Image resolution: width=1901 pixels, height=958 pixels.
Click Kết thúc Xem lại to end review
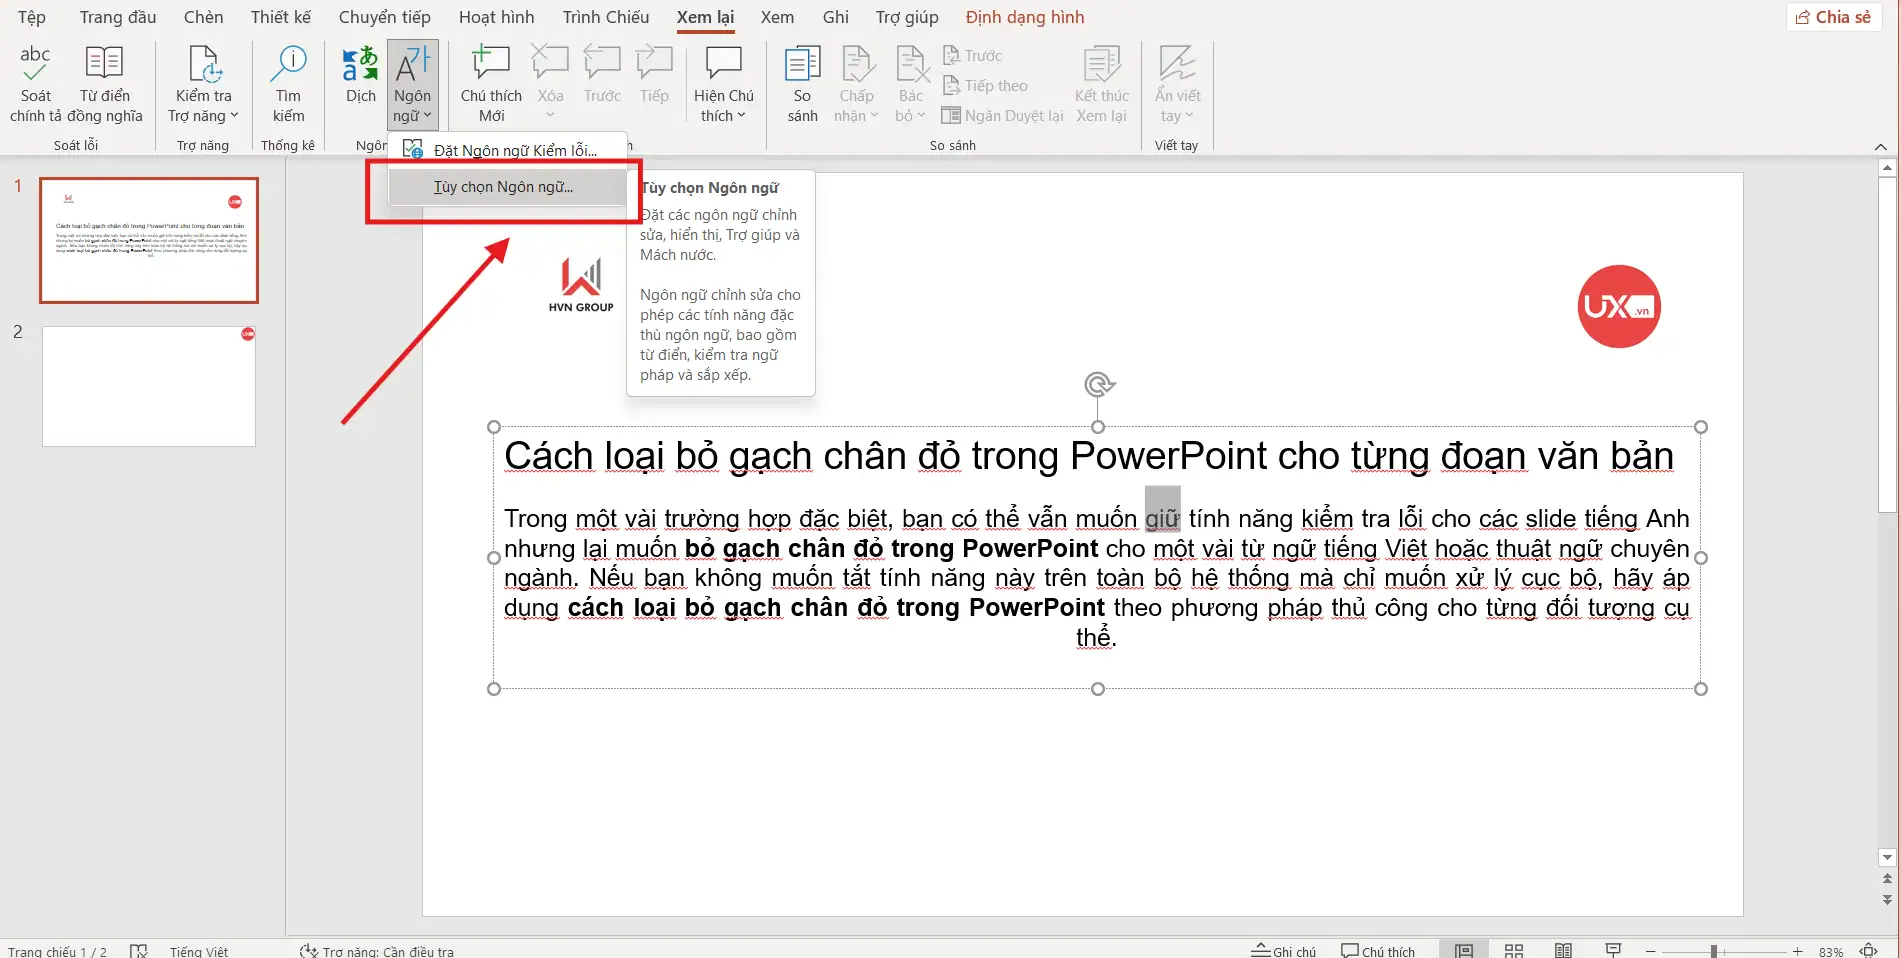(x=1101, y=82)
